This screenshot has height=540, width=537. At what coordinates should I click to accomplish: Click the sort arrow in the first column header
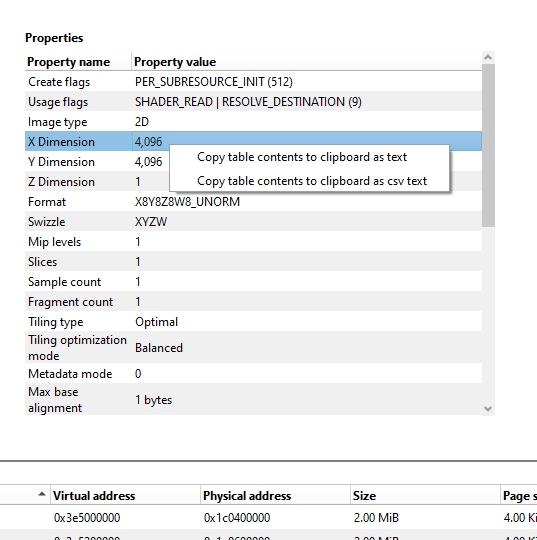coord(42,494)
